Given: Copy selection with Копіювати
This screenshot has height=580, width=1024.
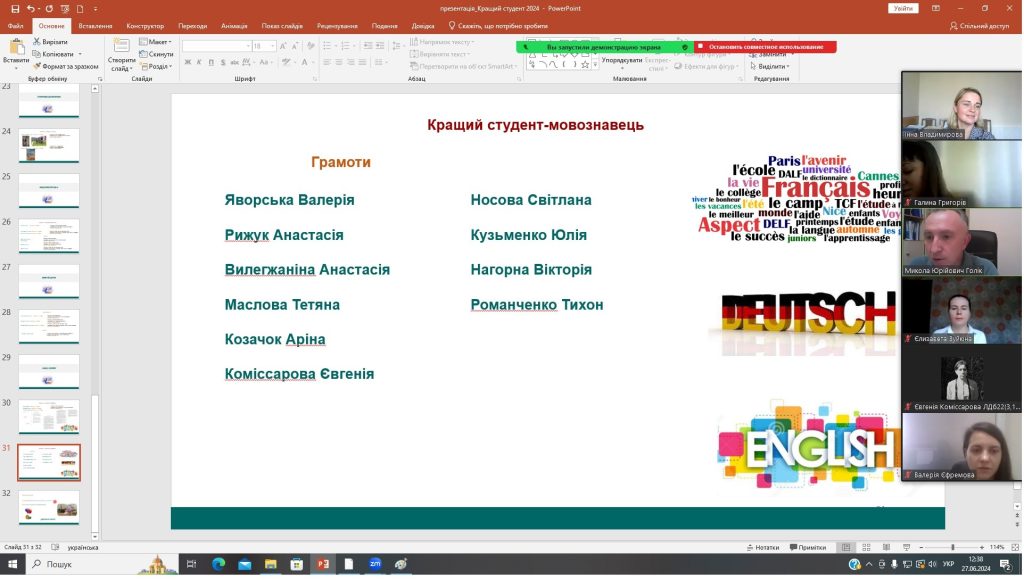Looking at the screenshot, I should pyautogui.click(x=54, y=54).
